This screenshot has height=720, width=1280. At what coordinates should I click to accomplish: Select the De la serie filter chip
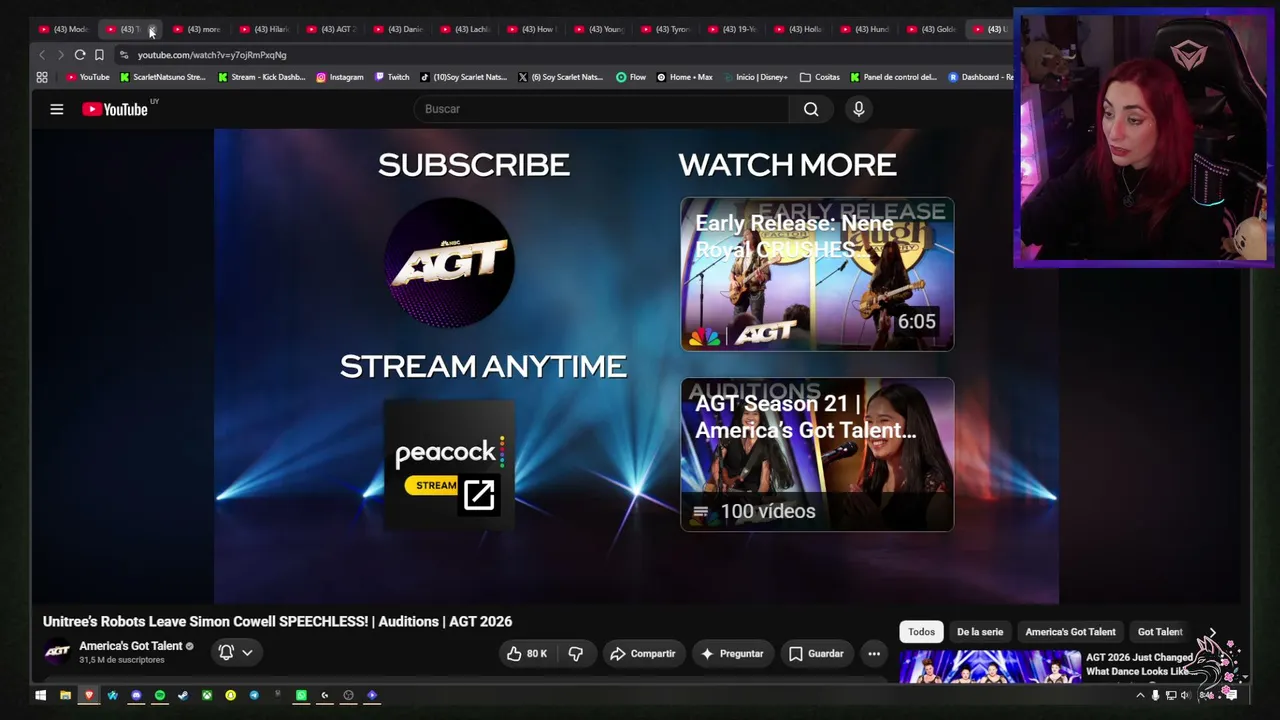(x=980, y=632)
